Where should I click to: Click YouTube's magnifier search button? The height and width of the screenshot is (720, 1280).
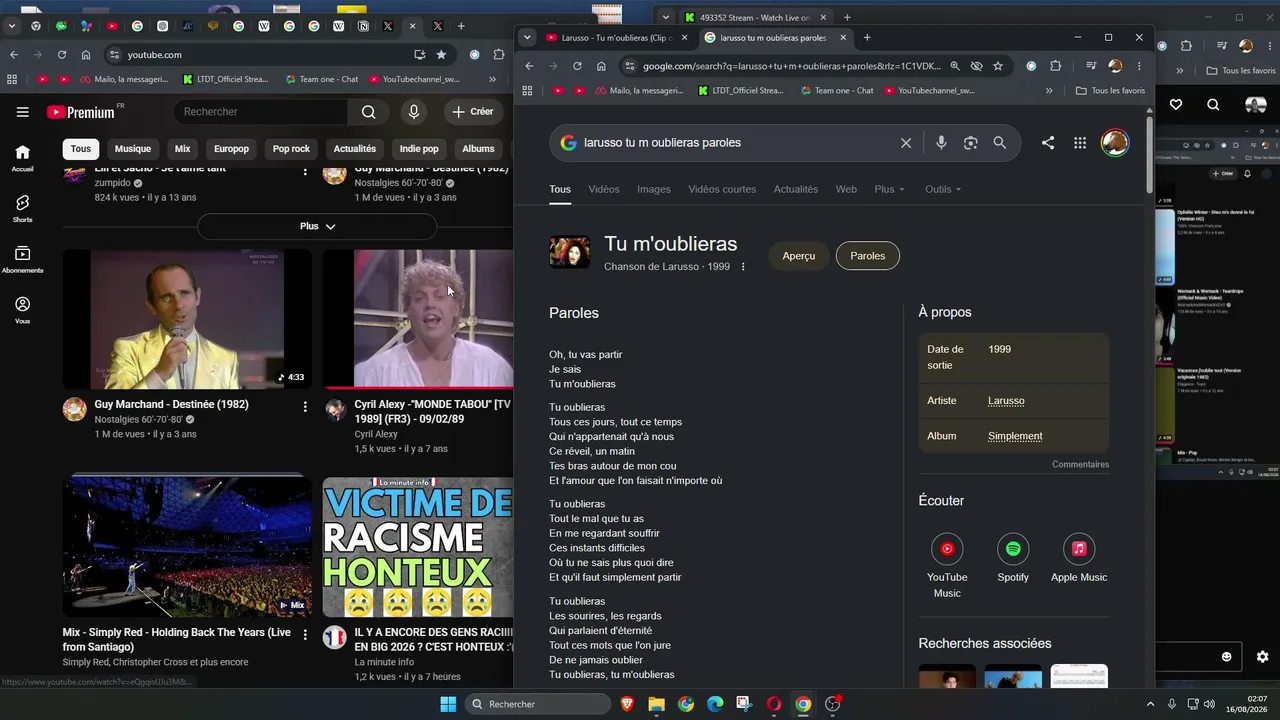click(369, 112)
